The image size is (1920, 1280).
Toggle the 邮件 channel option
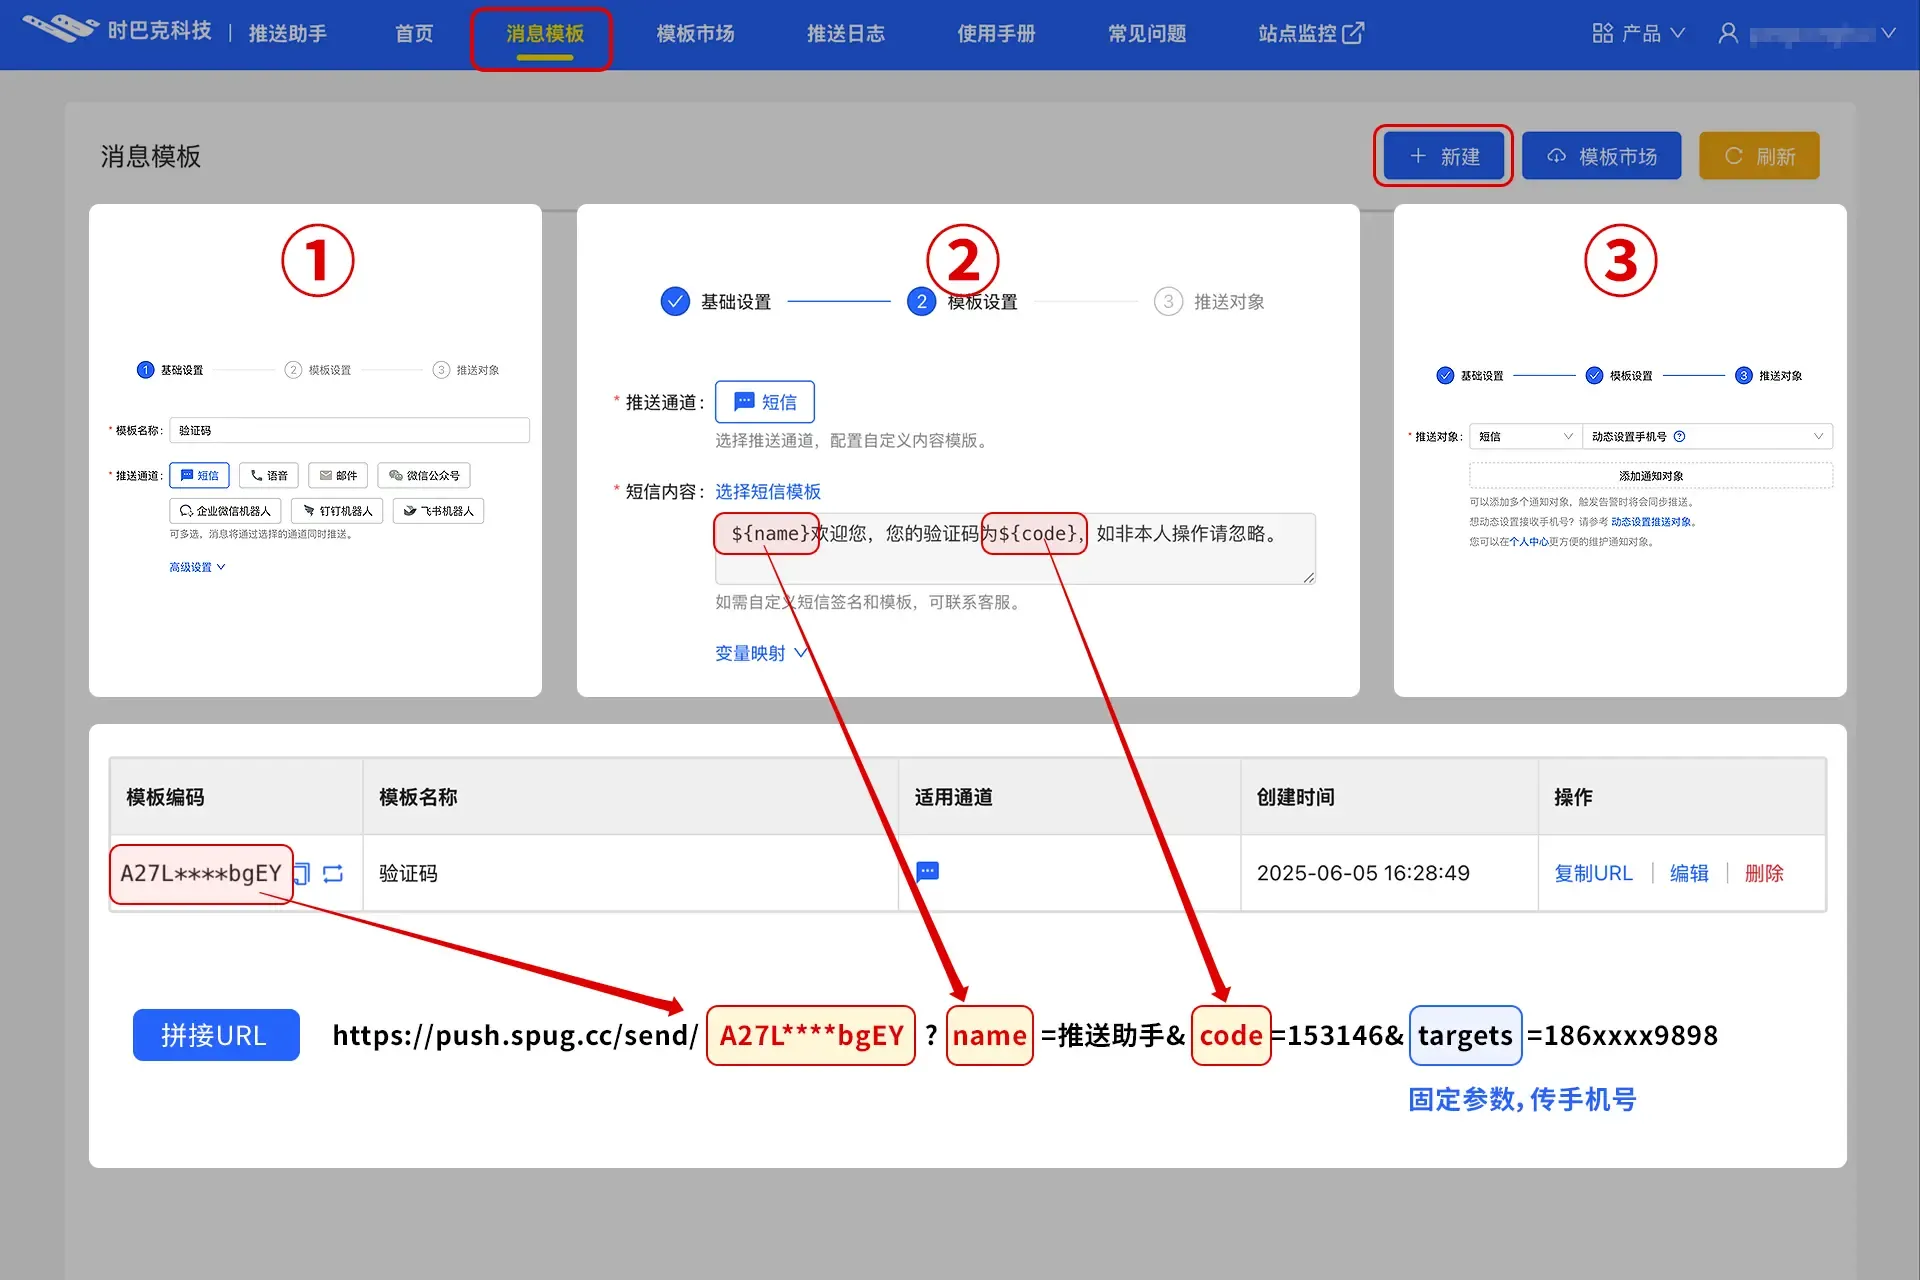338,475
